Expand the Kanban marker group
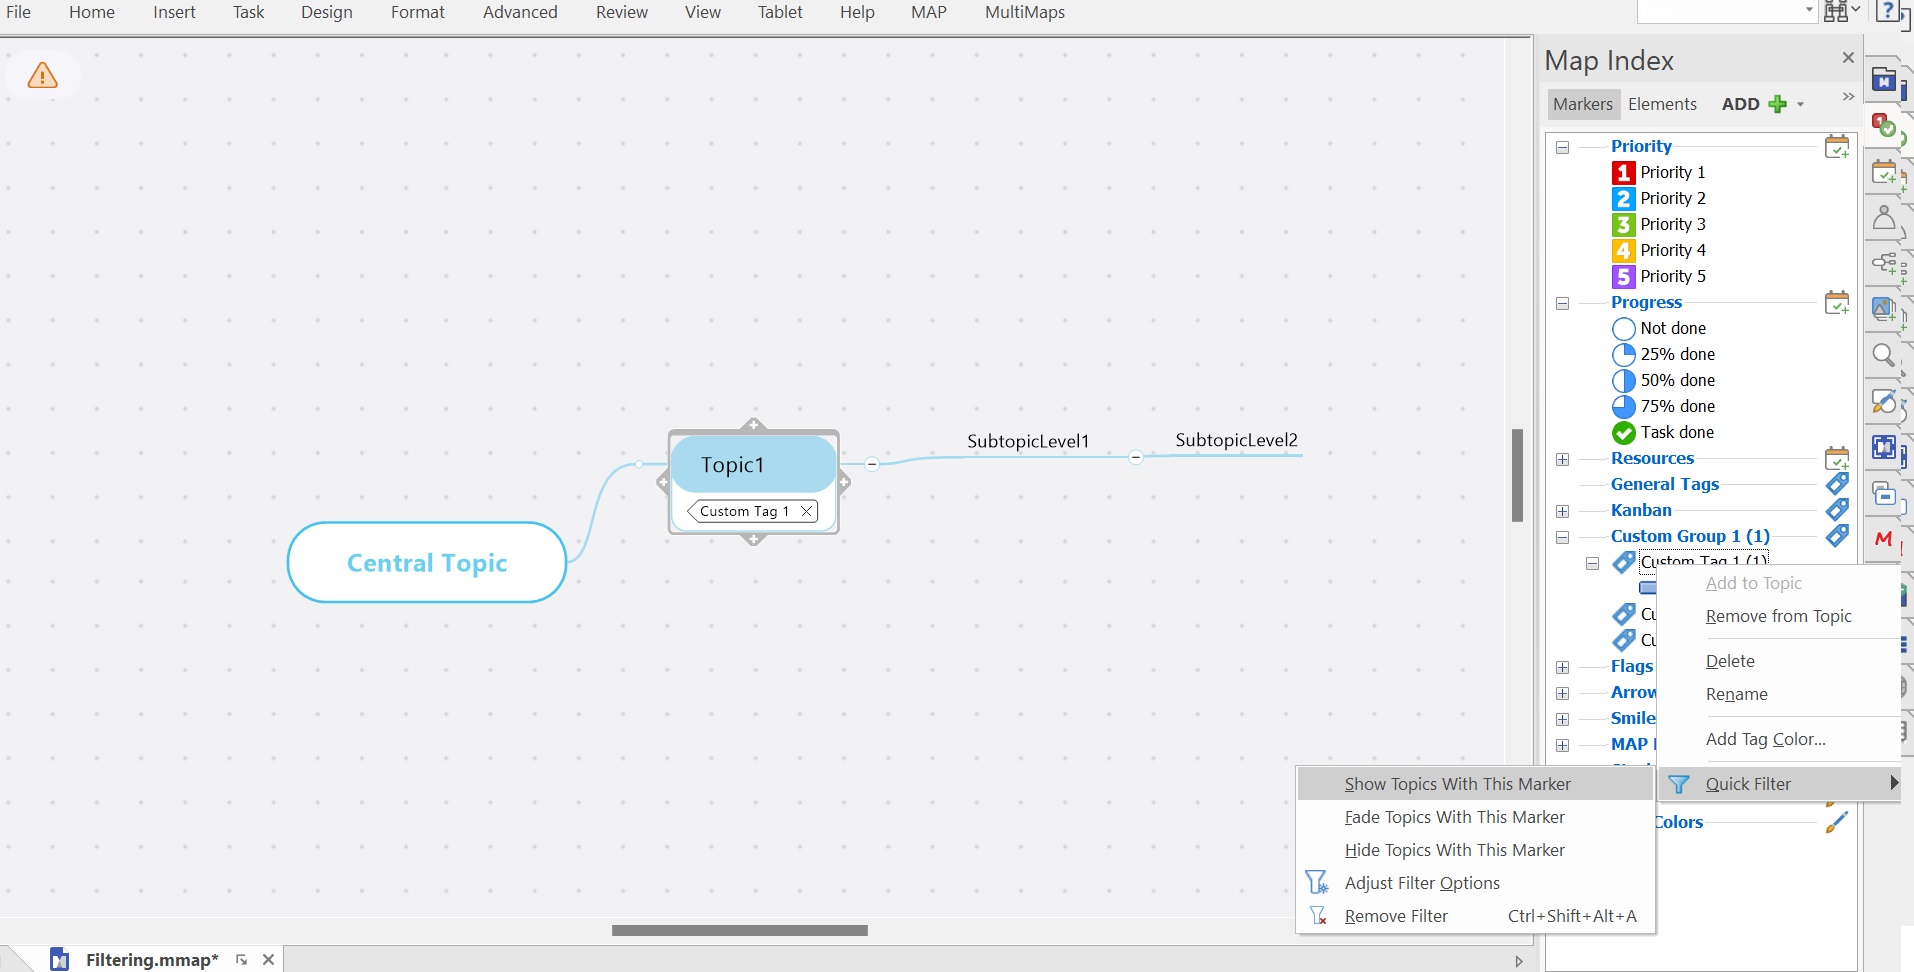Image resolution: width=1914 pixels, height=972 pixels. (1562, 511)
